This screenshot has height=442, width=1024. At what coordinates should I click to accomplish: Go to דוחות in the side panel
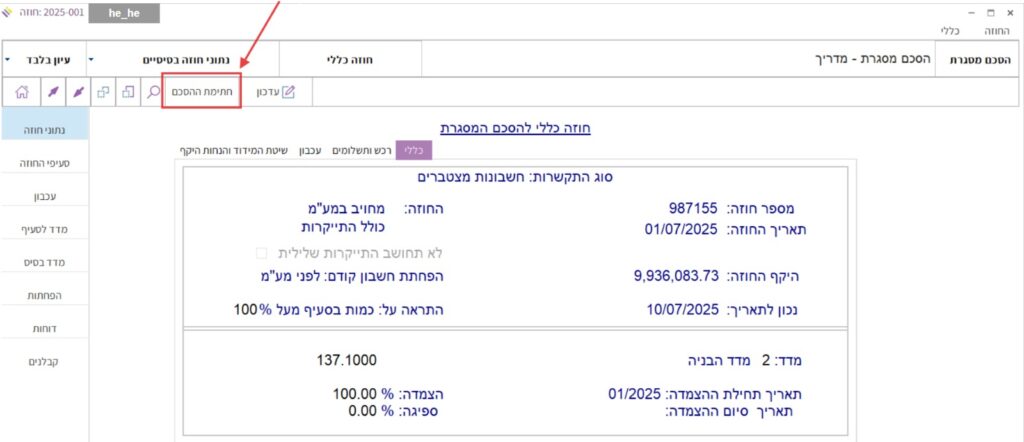pos(44,327)
